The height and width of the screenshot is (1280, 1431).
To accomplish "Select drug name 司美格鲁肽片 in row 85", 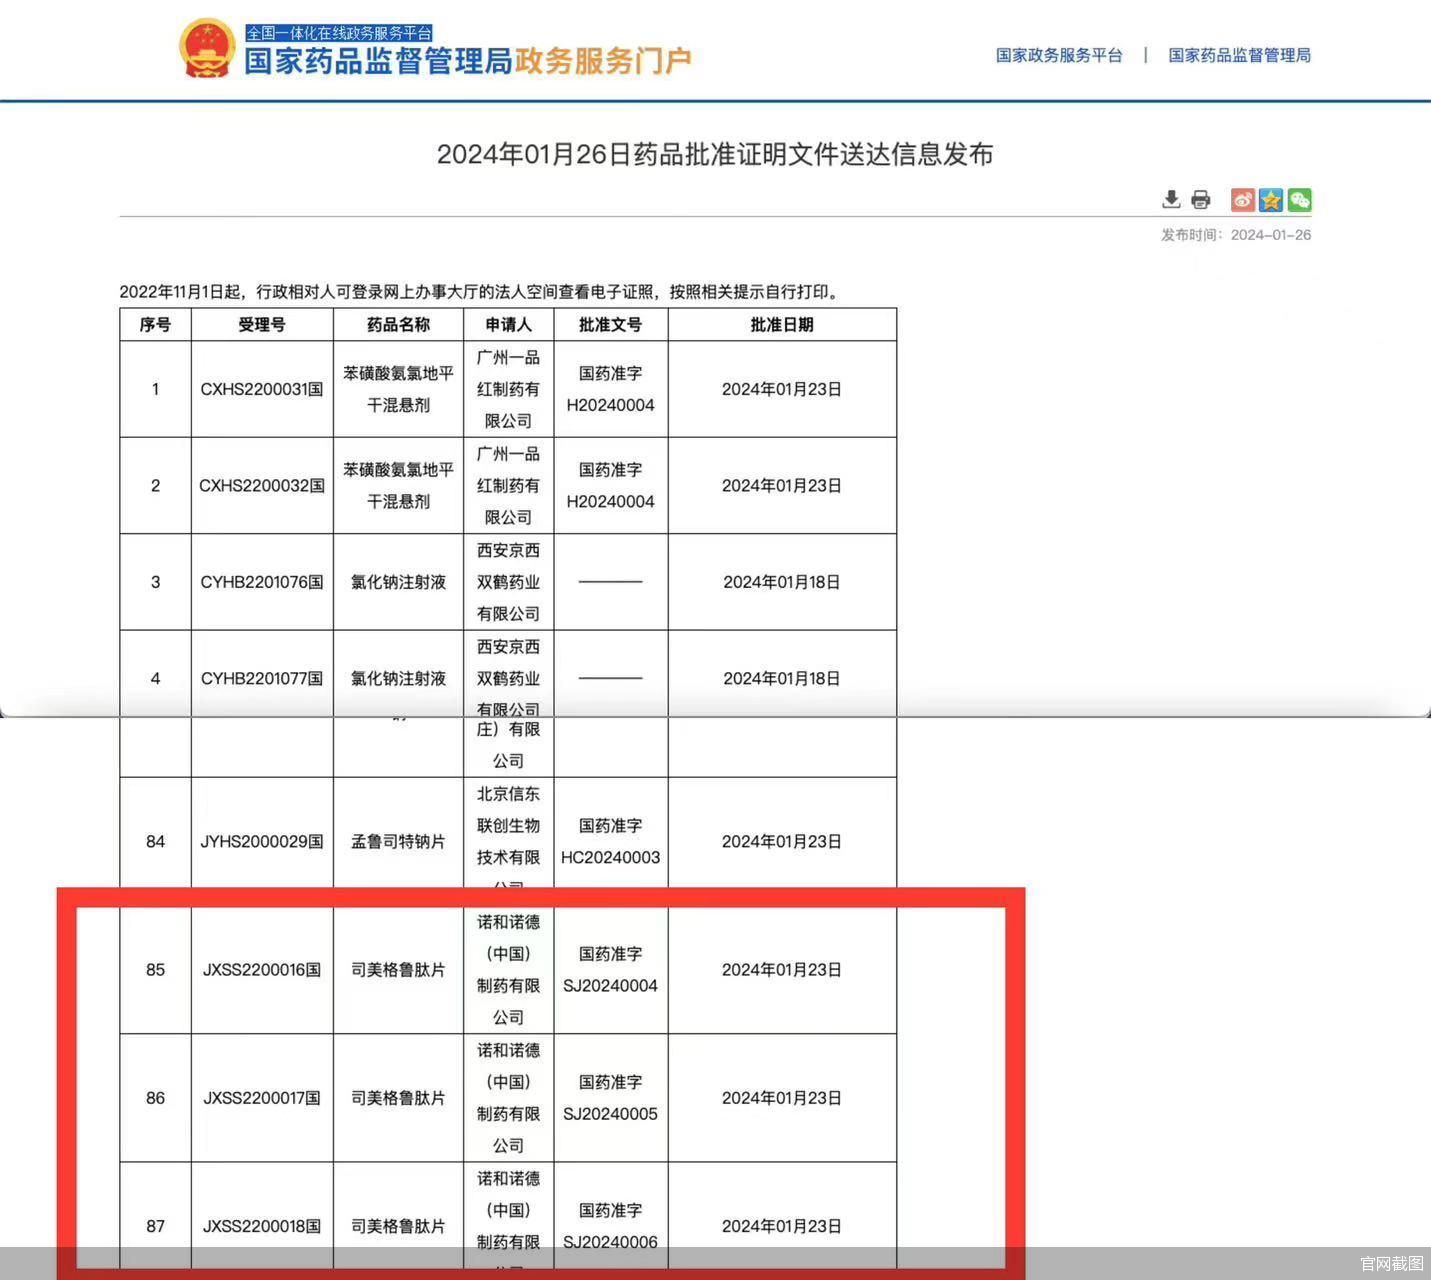I will (396, 969).
